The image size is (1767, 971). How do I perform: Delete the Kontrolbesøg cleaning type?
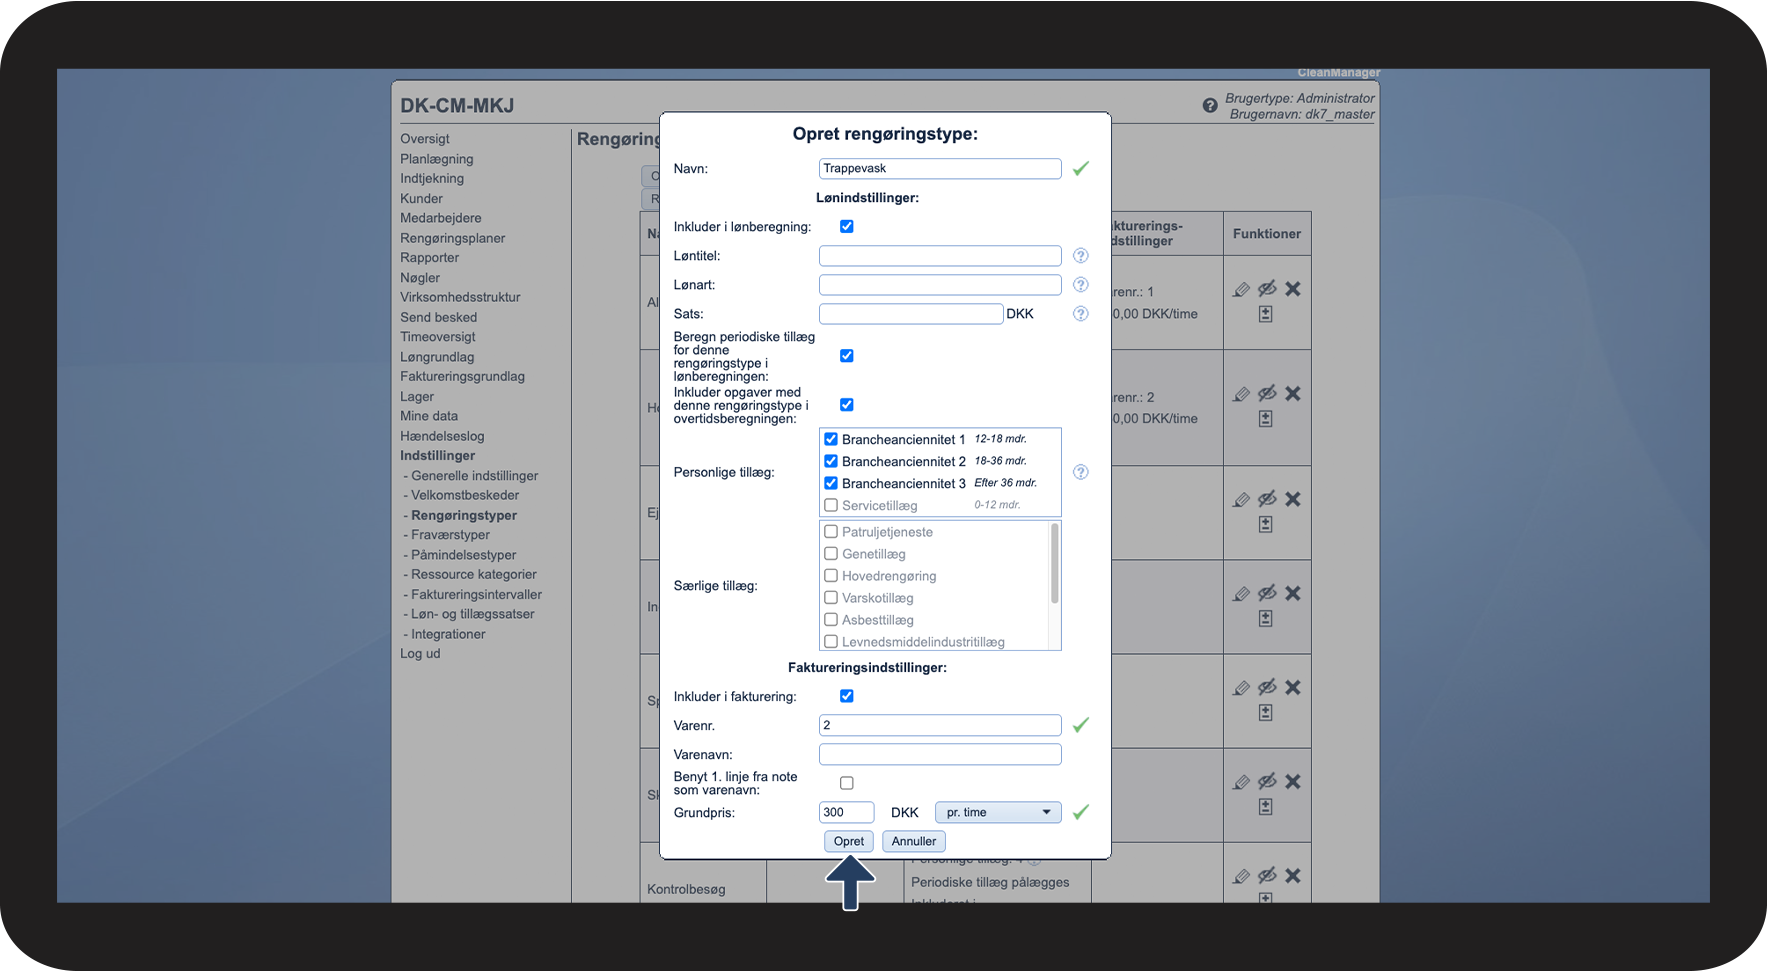(1293, 876)
